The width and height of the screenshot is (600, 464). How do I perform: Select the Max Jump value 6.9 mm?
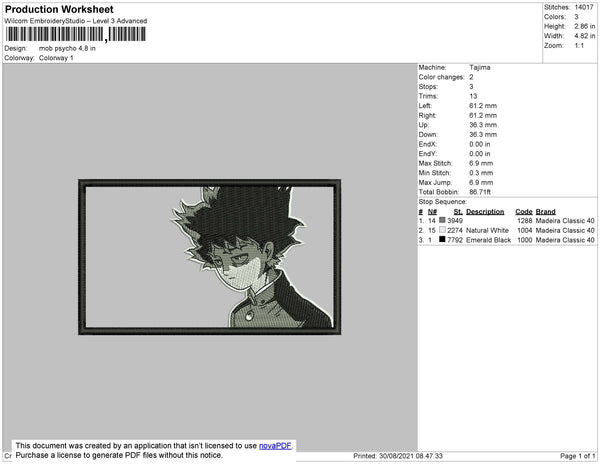tap(481, 182)
